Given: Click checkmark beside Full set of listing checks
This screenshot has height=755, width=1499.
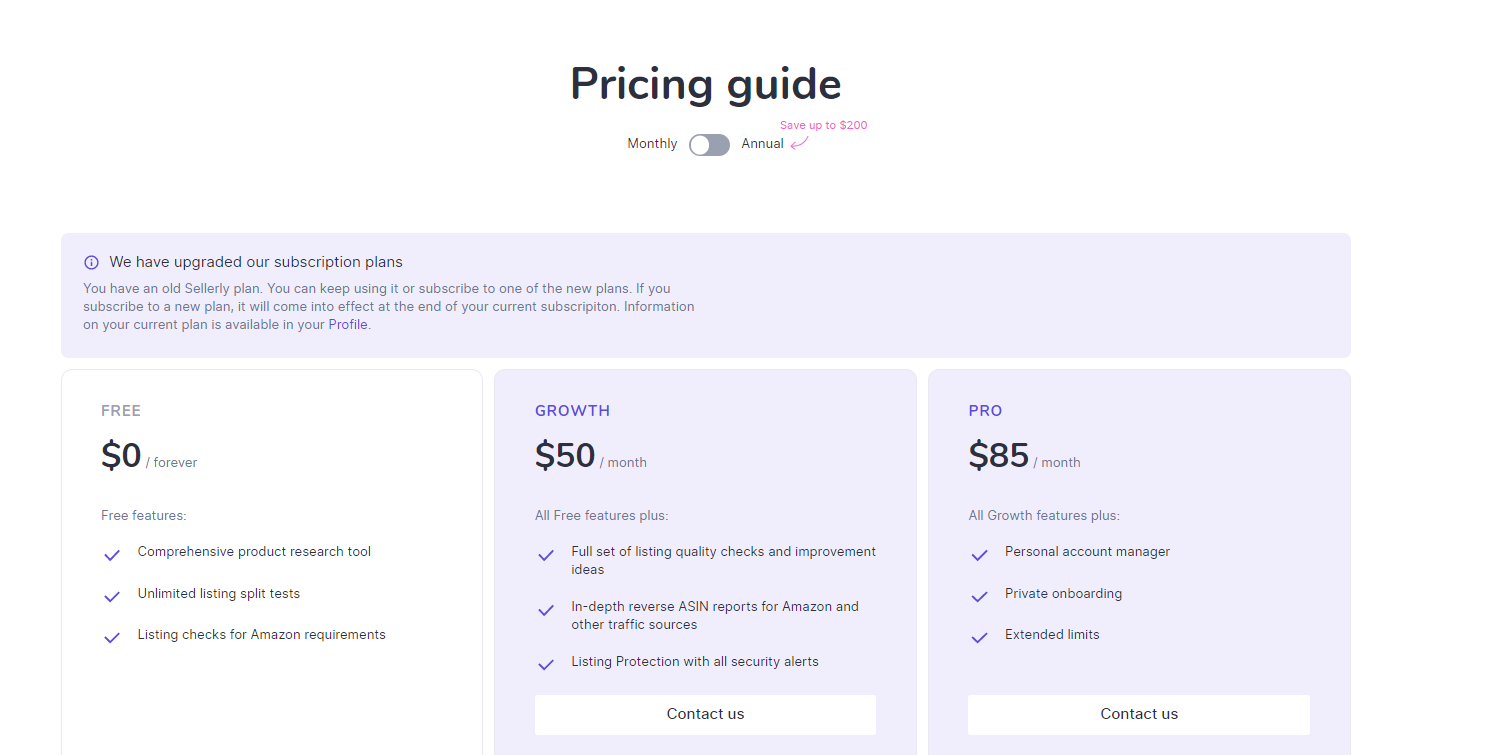Looking at the screenshot, I should coord(546,555).
